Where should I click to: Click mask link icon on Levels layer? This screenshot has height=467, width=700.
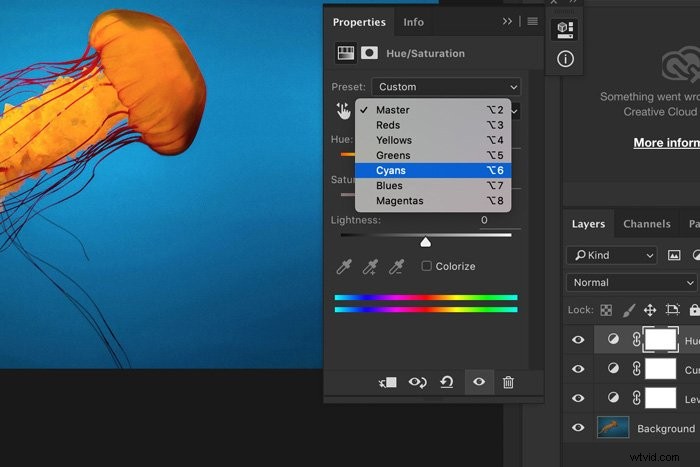(x=636, y=398)
